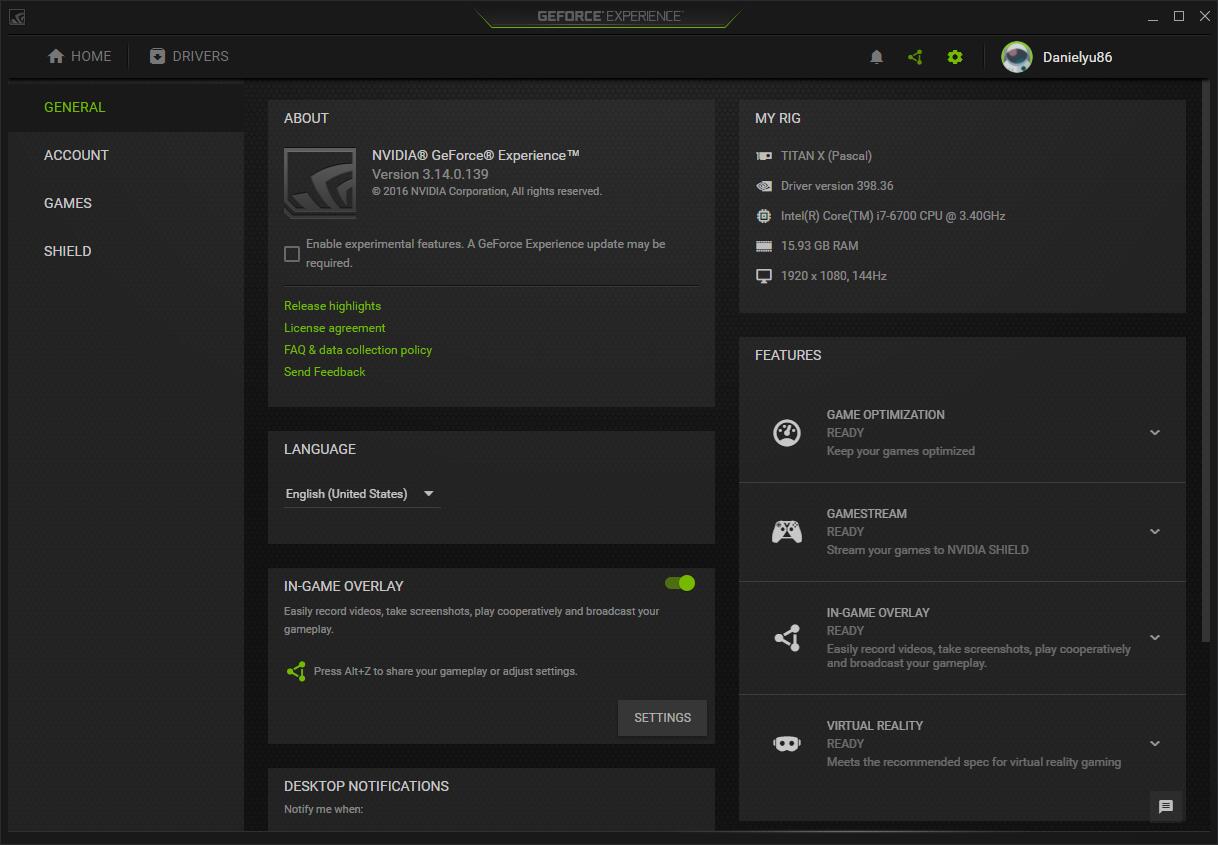This screenshot has height=845, width=1218.
Task: Go to the Home tab
Action: 80,56
